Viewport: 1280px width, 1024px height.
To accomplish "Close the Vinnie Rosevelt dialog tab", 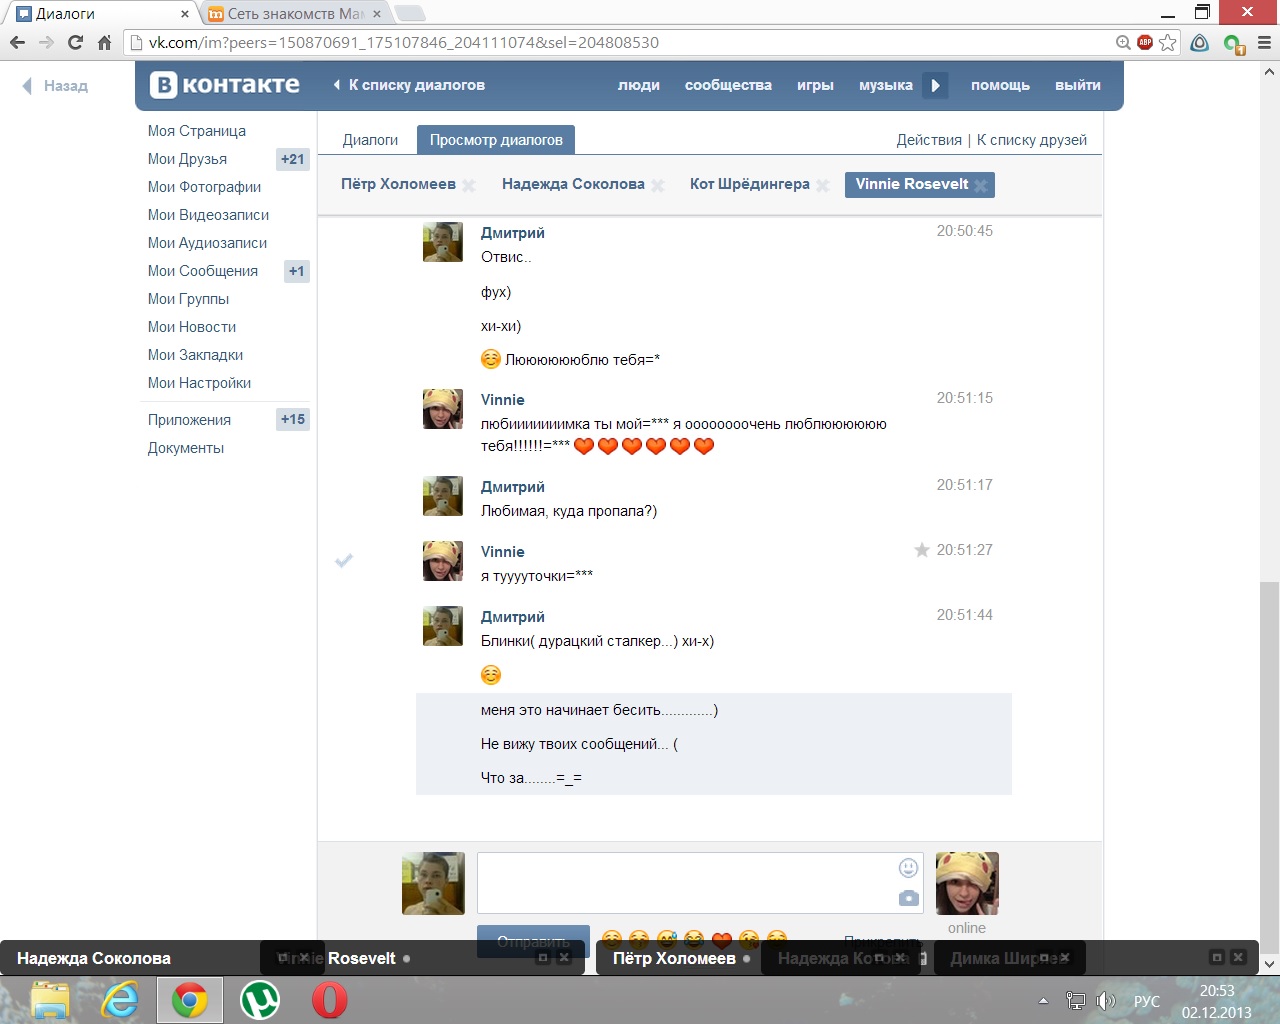I will (981, 185).
